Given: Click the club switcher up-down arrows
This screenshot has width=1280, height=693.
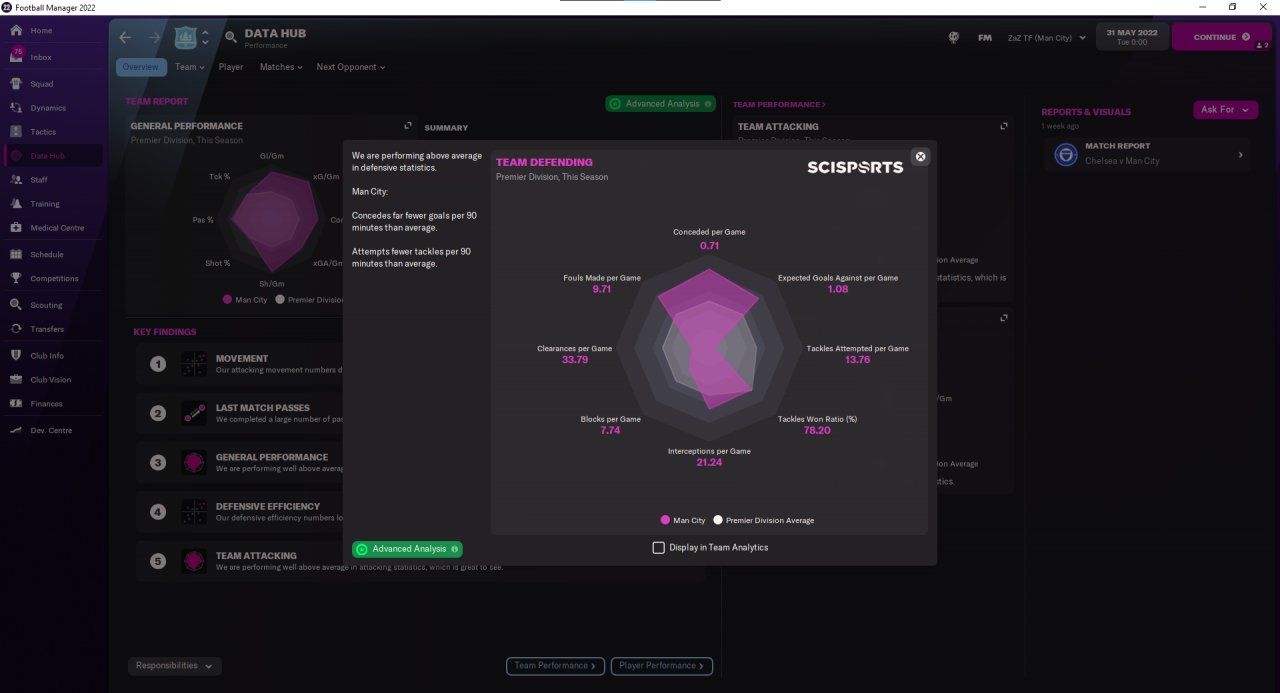Looking at the screenshot, I should [205, 38].
